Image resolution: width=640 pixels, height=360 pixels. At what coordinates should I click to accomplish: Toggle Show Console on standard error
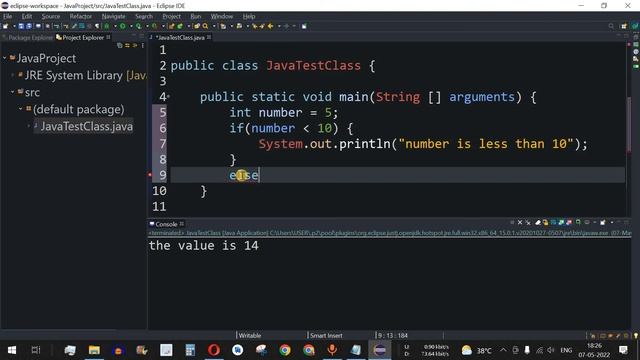click(x=569, y=222)
